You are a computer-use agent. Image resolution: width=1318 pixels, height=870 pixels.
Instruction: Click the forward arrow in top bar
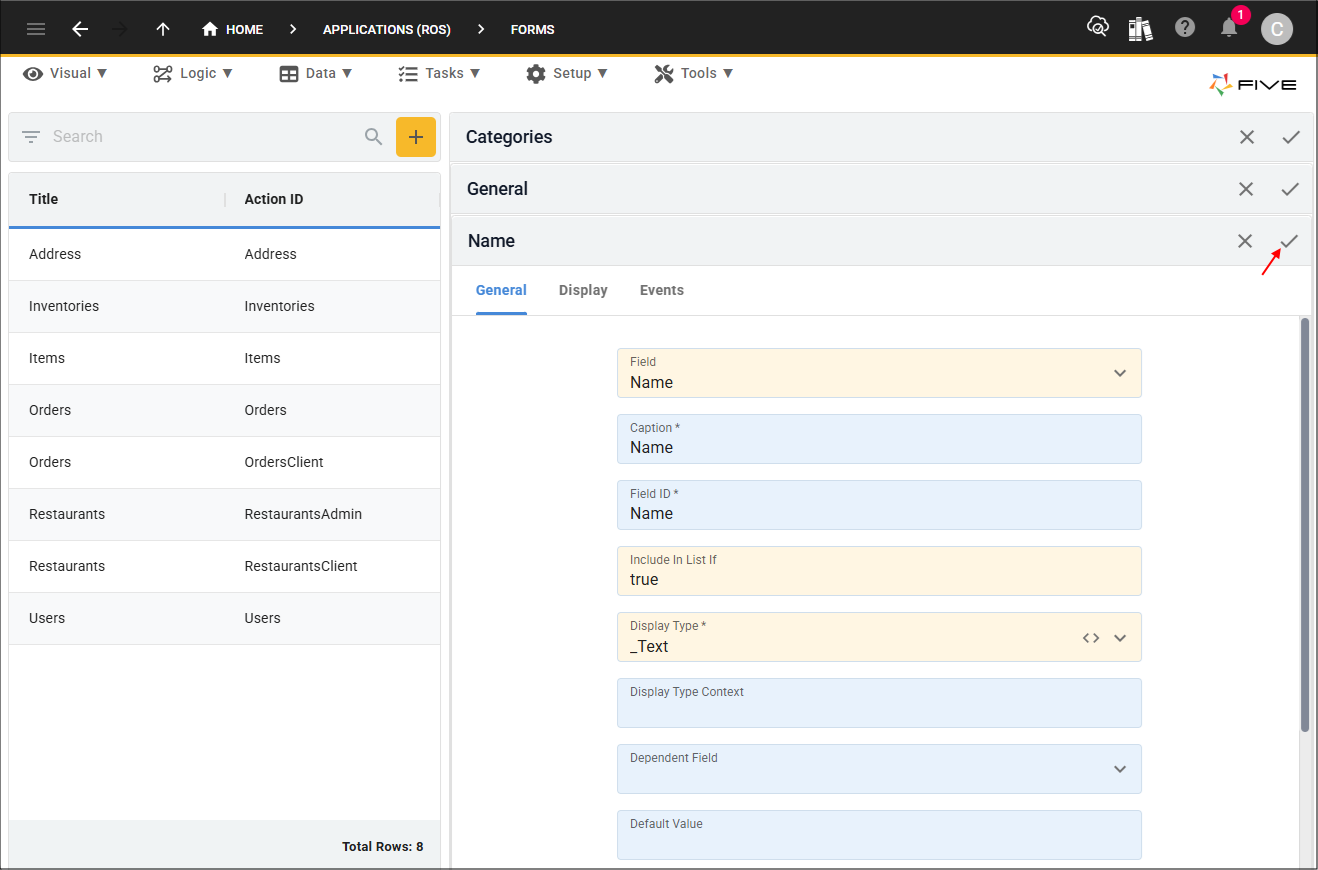tap(121, 29)
